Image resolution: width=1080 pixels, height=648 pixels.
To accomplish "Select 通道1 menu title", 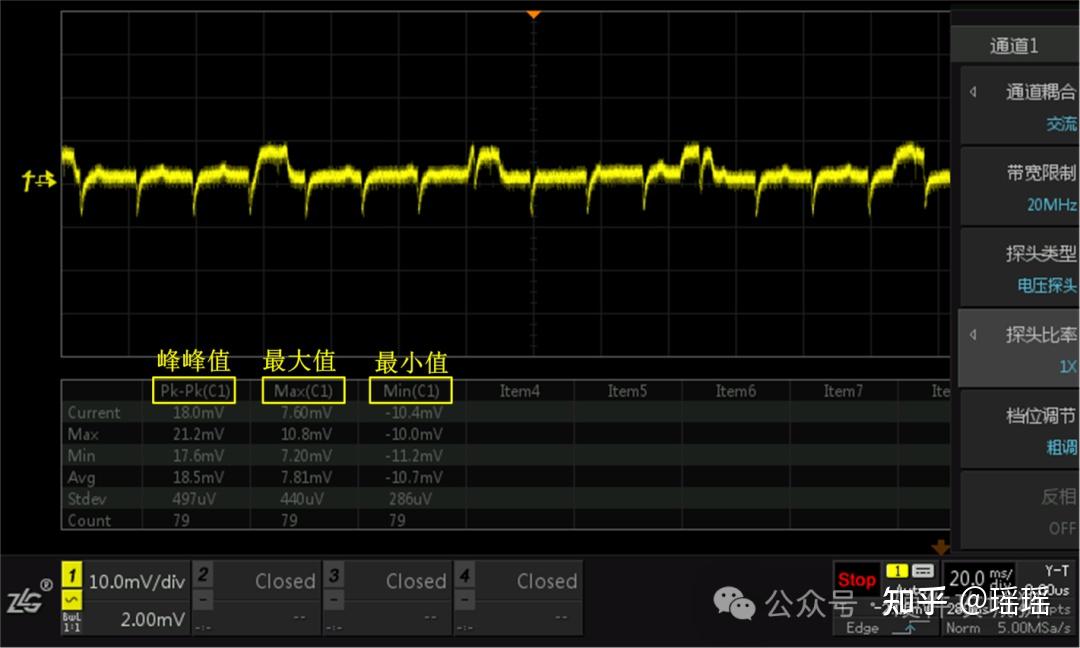I will click(x=1014, y=46).
